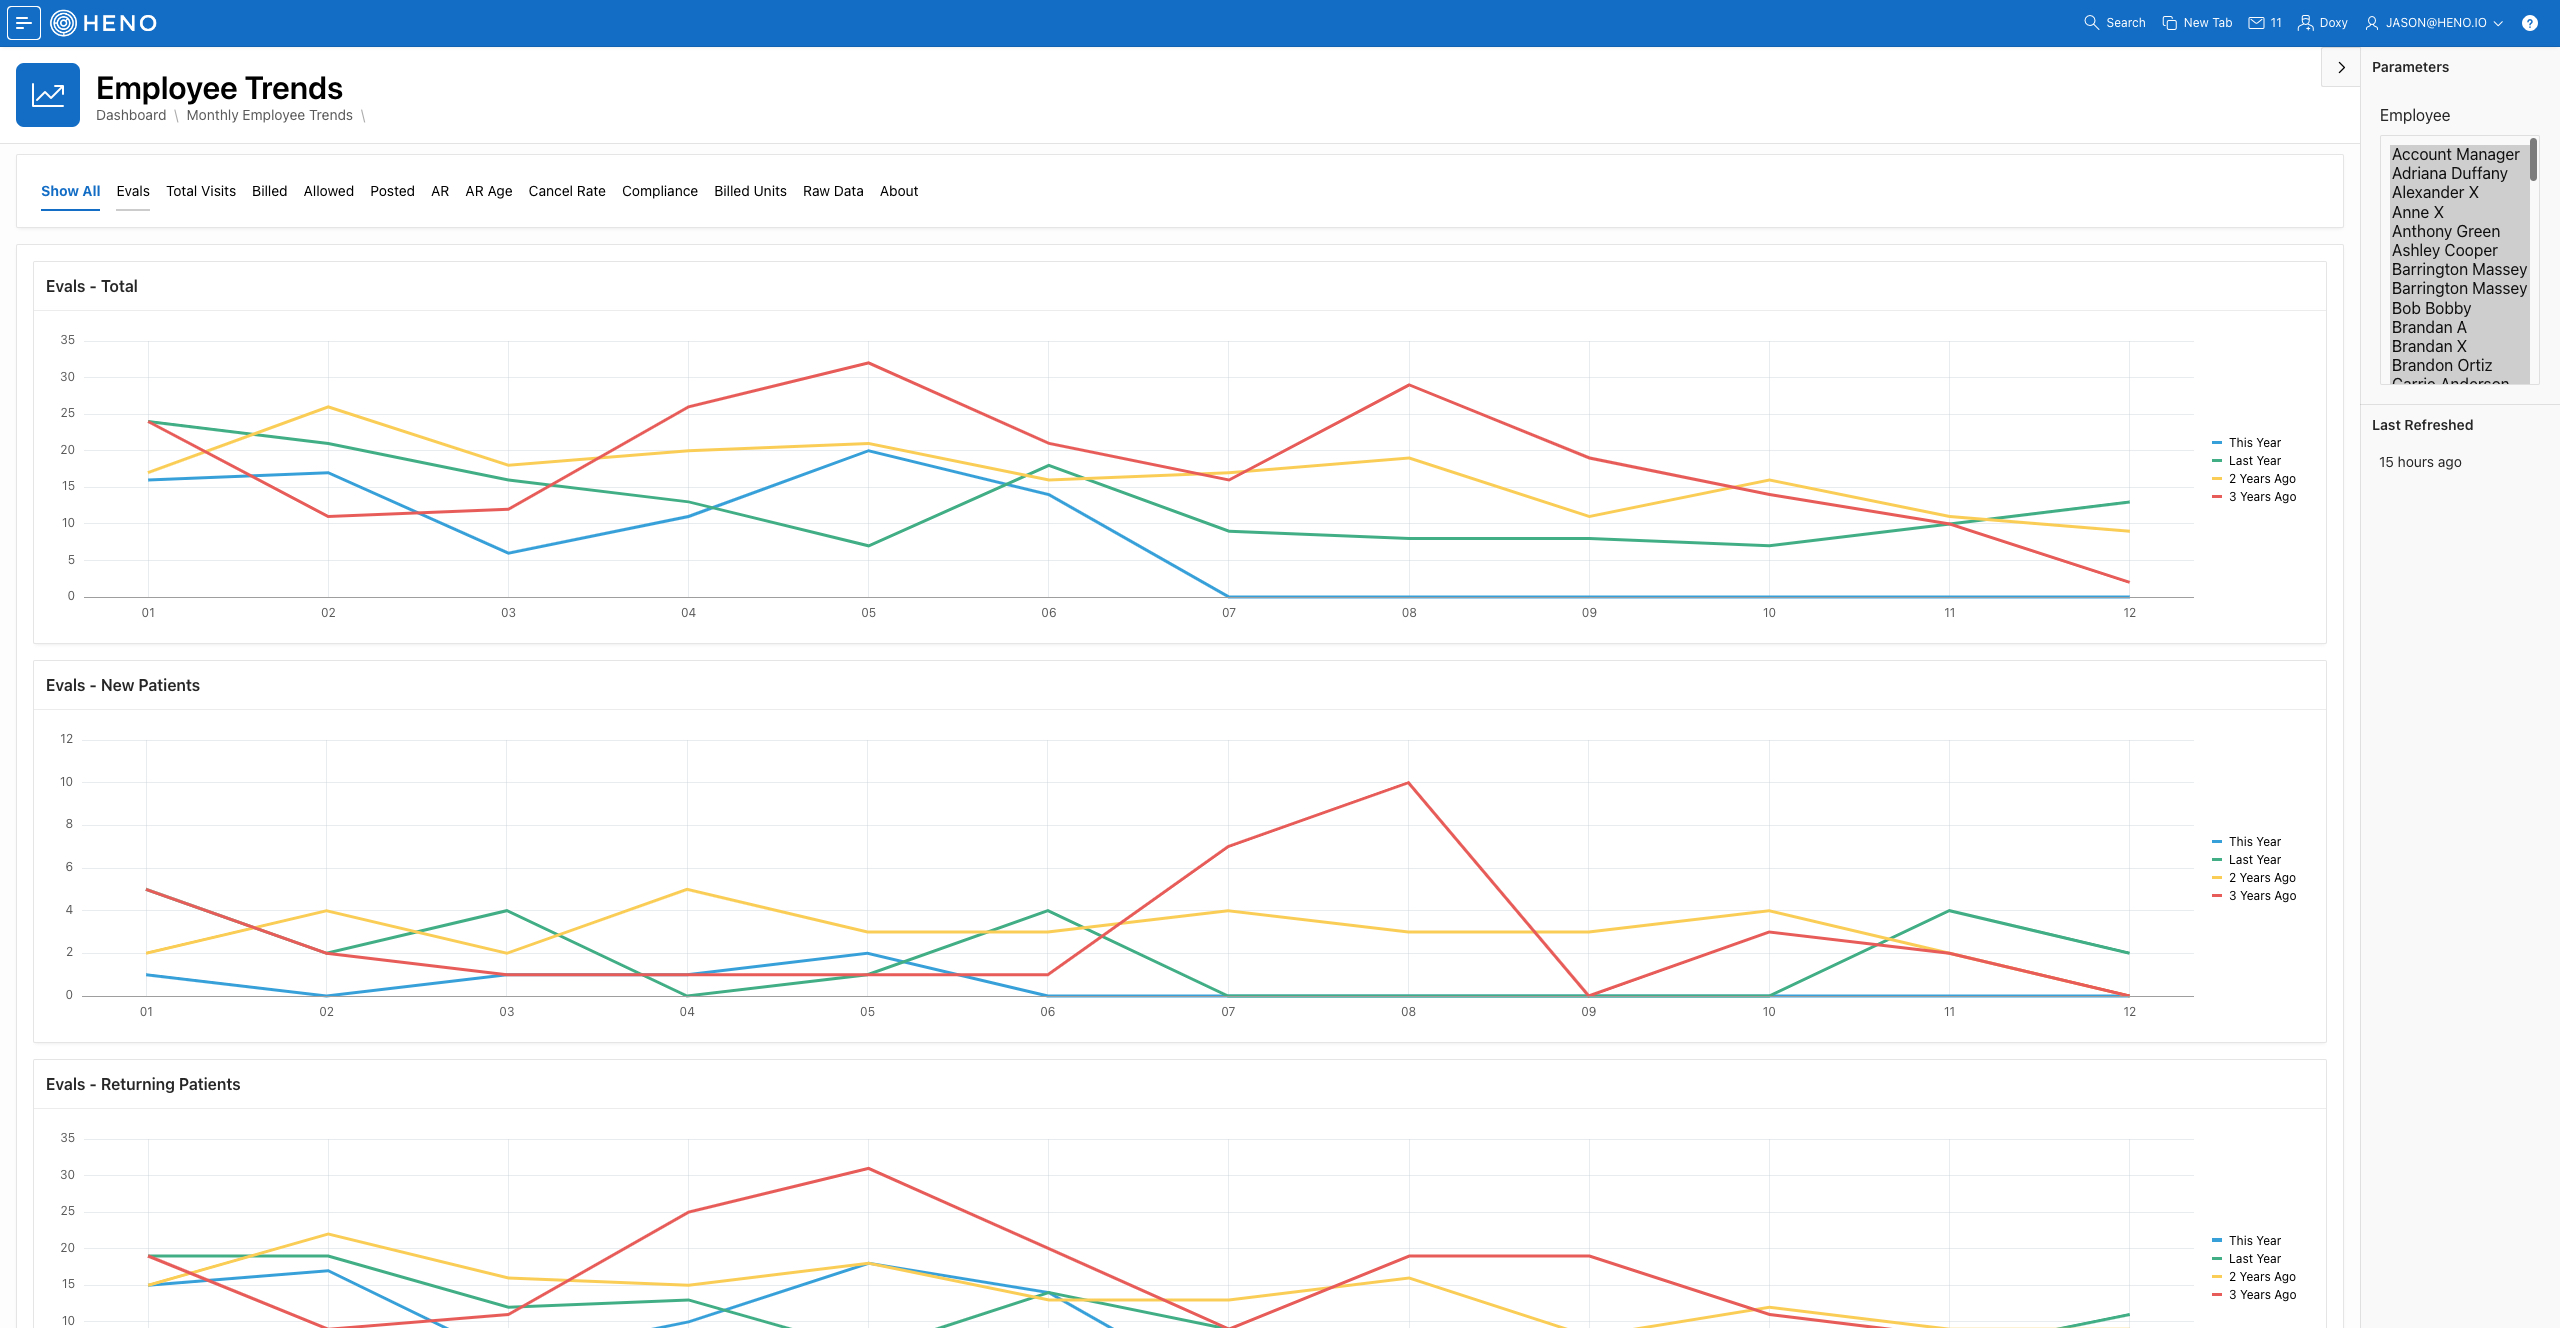Viewport: 2560px width, 1328px height.
Task: Open the help question mark icon
Action: point(2529,23)
